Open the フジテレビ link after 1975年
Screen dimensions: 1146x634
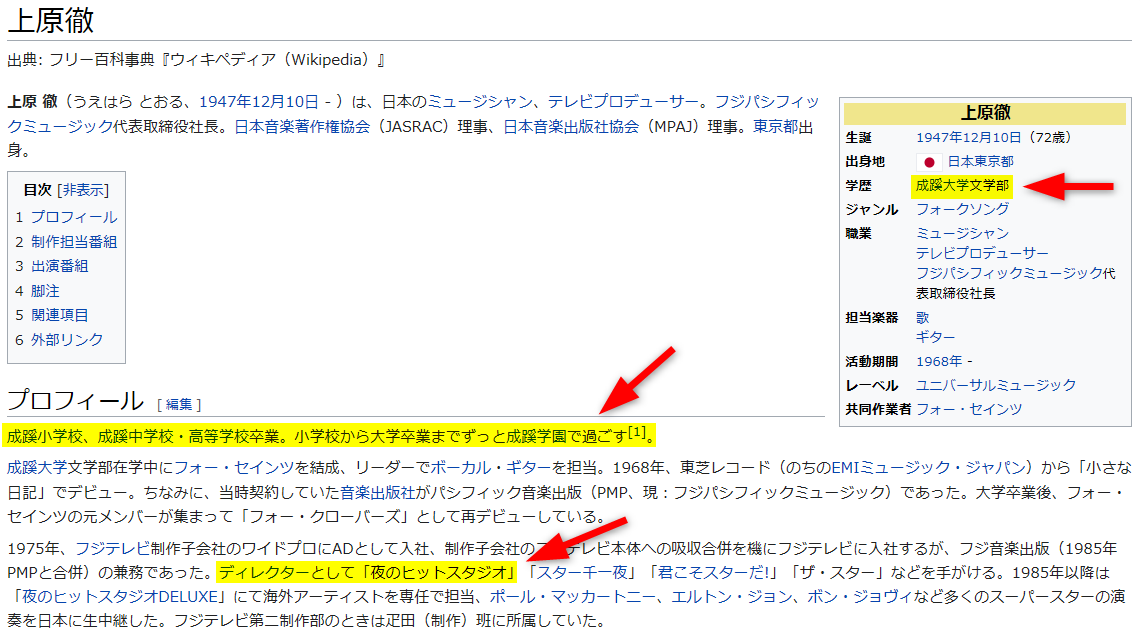click(x=113, y=548)
